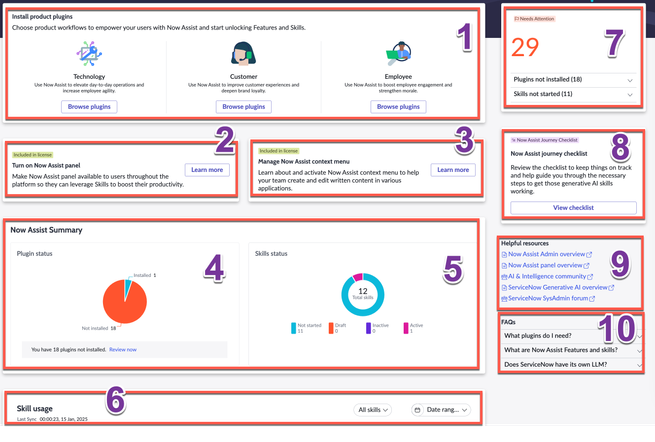Expand the FAQ What are Now Assist Features and skills?

pyautogui.click(x=571, y=350)
